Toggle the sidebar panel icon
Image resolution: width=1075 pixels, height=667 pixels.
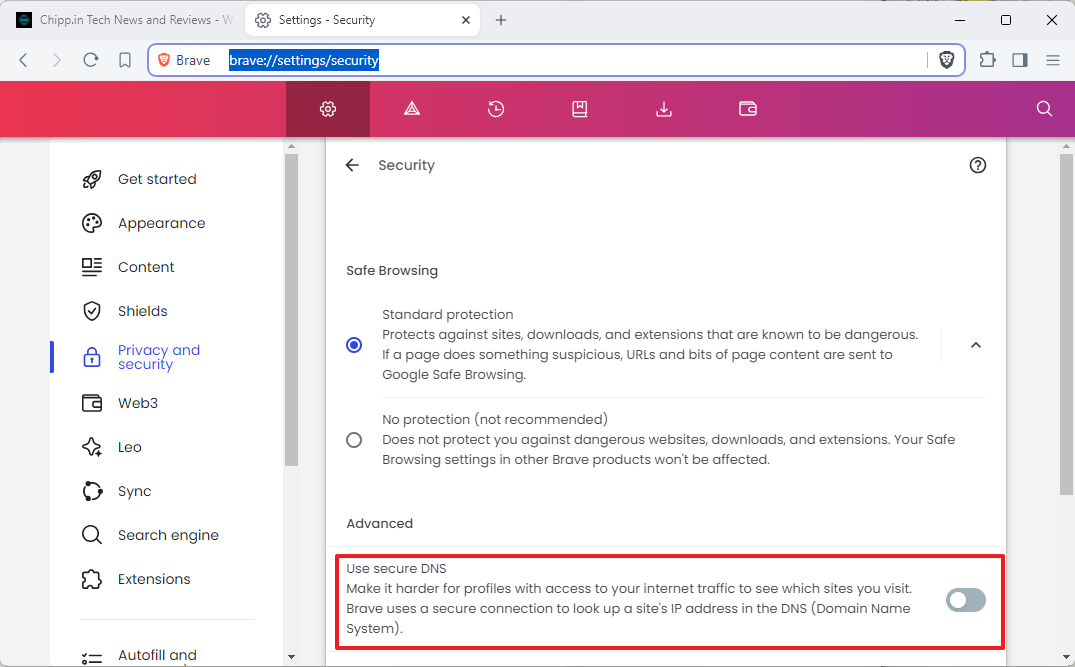tap(1020, 60)
